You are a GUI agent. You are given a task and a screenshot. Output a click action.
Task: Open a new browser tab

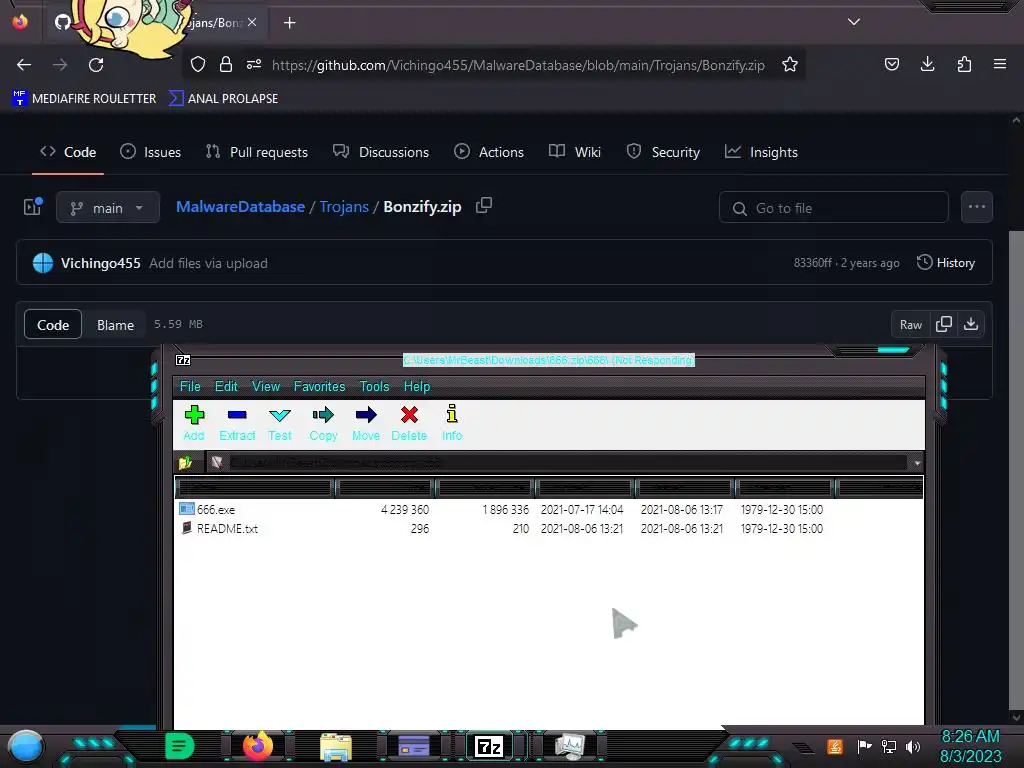289,23
